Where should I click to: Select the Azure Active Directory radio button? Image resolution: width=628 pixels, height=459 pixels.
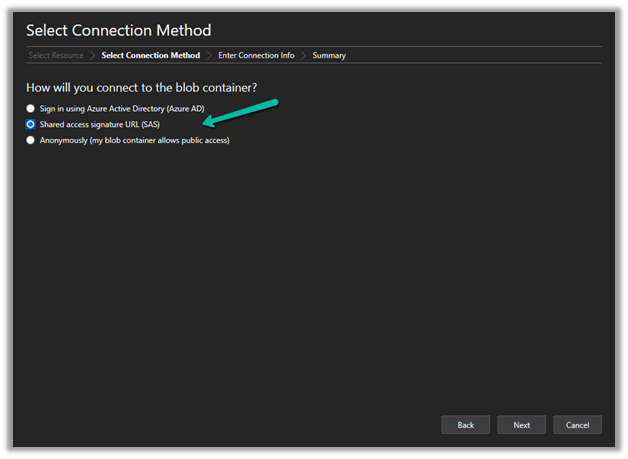[31, 108]
